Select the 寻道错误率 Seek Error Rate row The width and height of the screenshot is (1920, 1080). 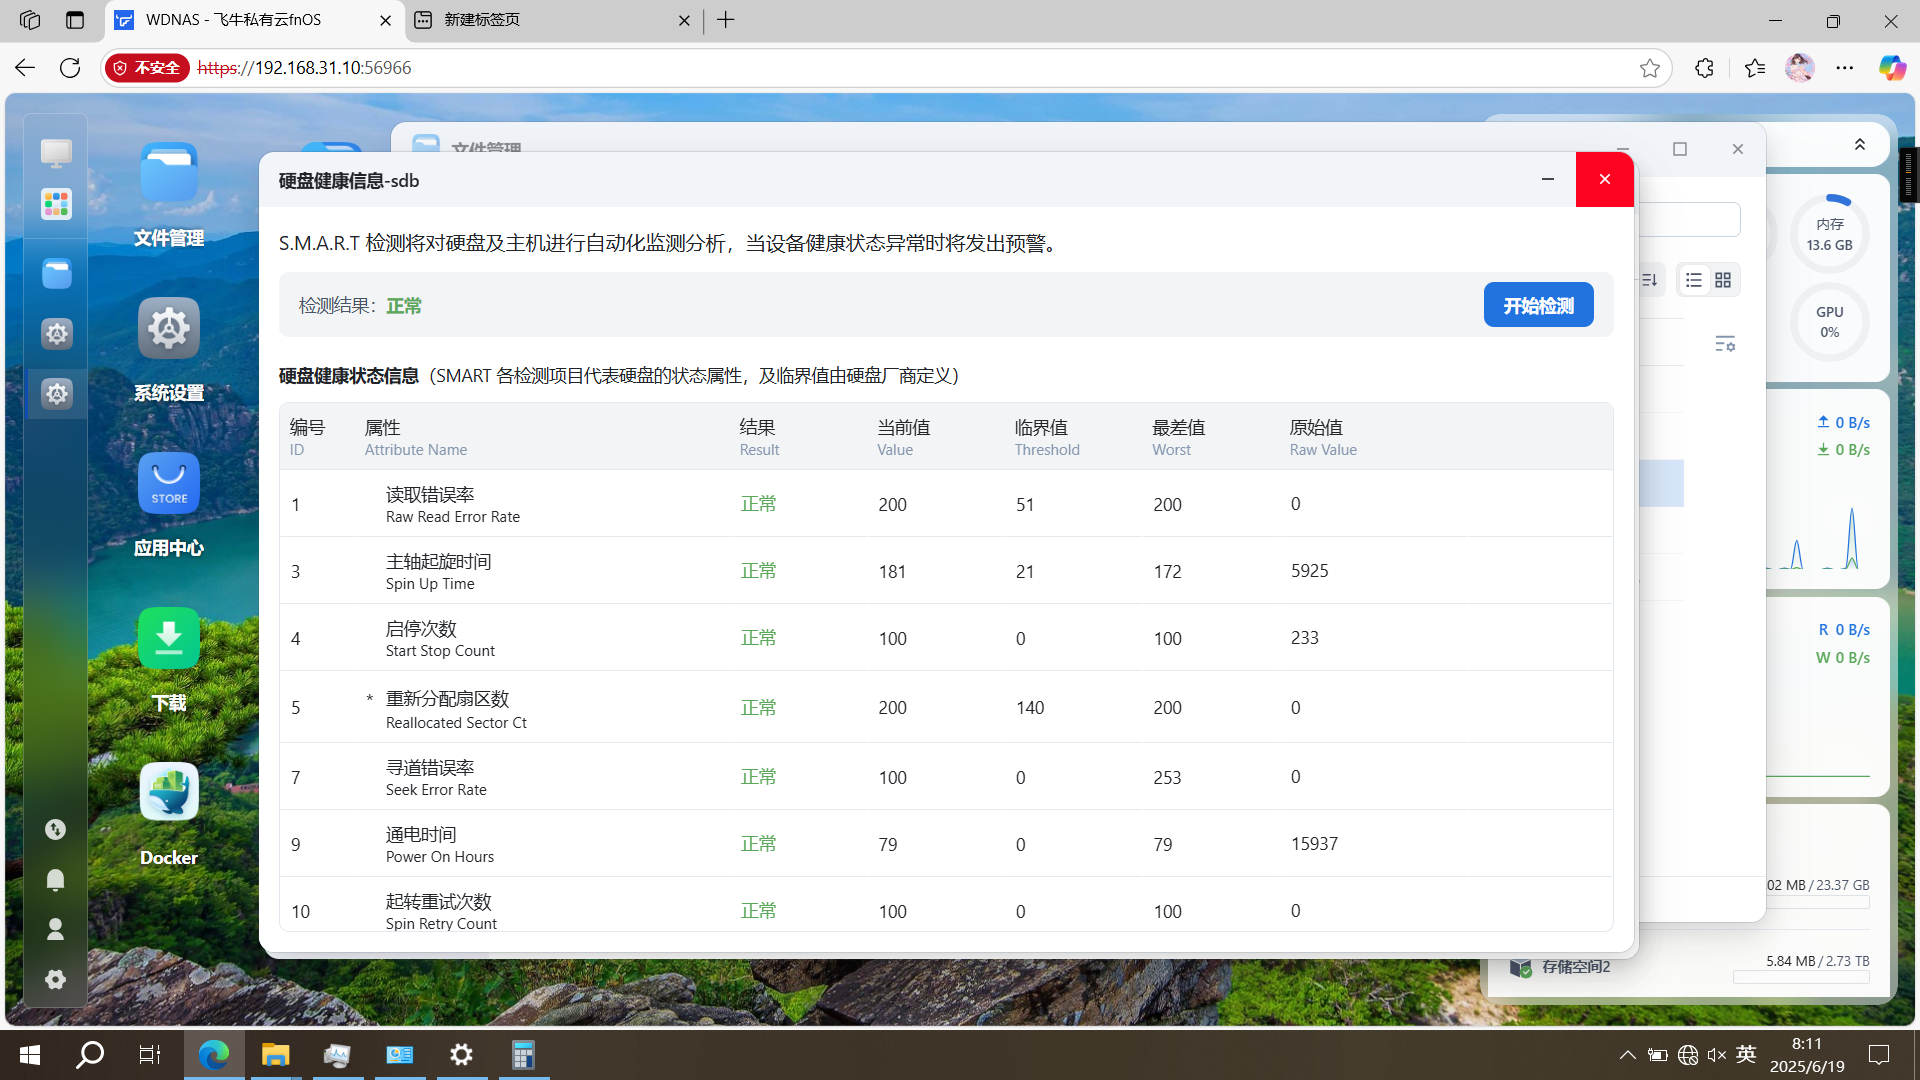click(946, 777)
